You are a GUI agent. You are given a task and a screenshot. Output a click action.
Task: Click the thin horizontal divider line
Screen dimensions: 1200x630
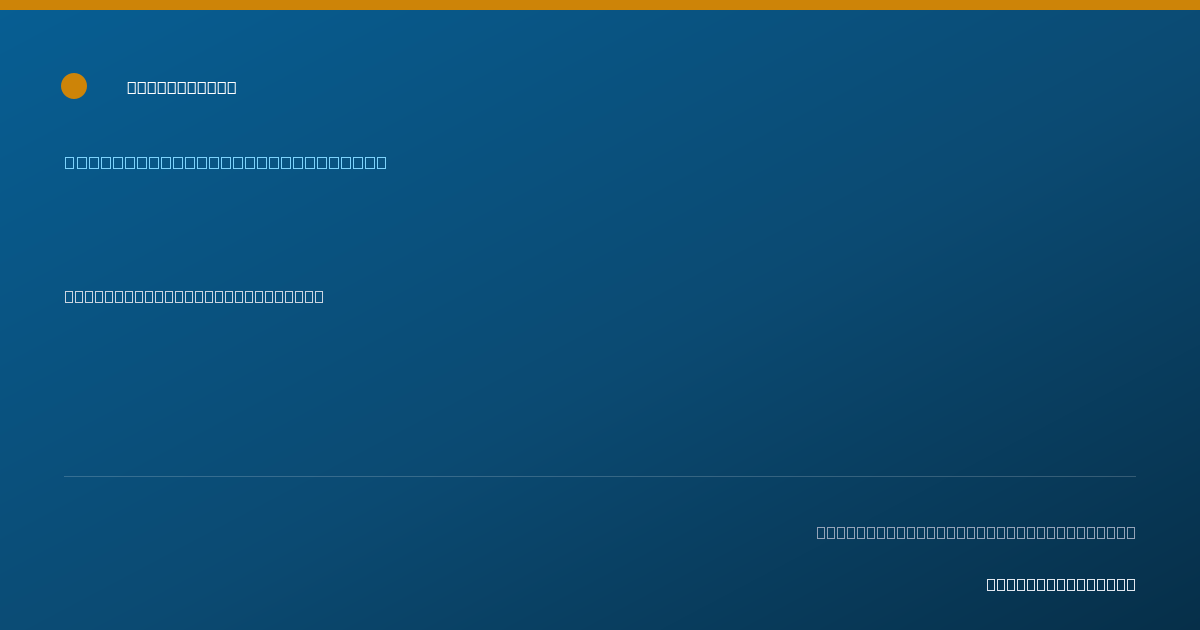click(600, 476)
